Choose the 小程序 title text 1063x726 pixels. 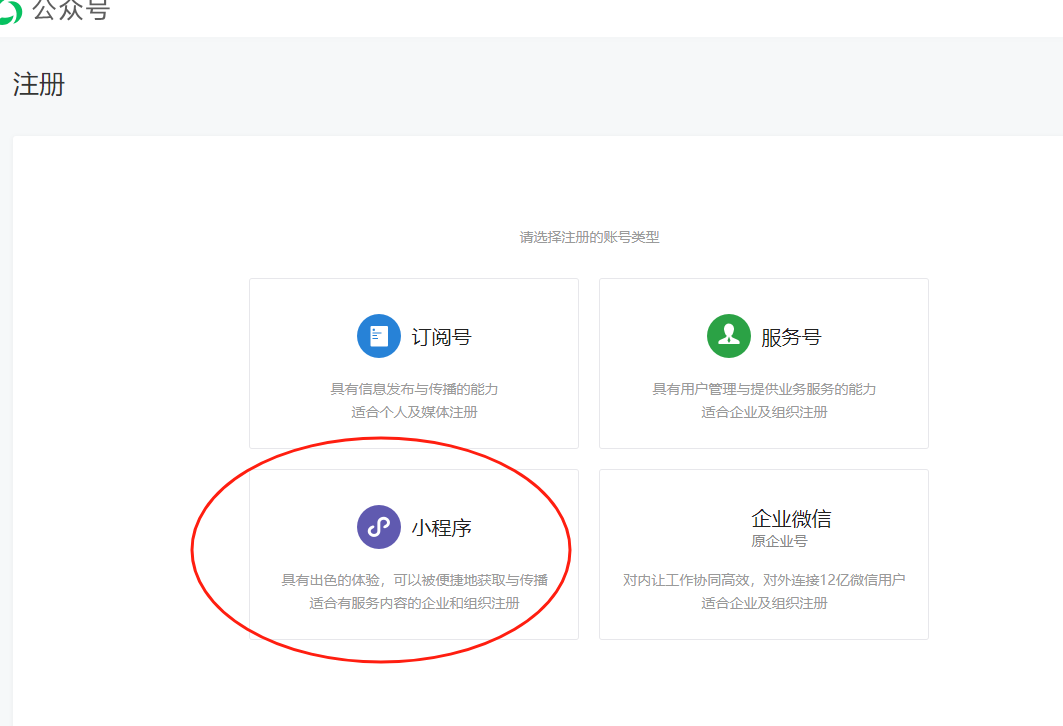441,528
